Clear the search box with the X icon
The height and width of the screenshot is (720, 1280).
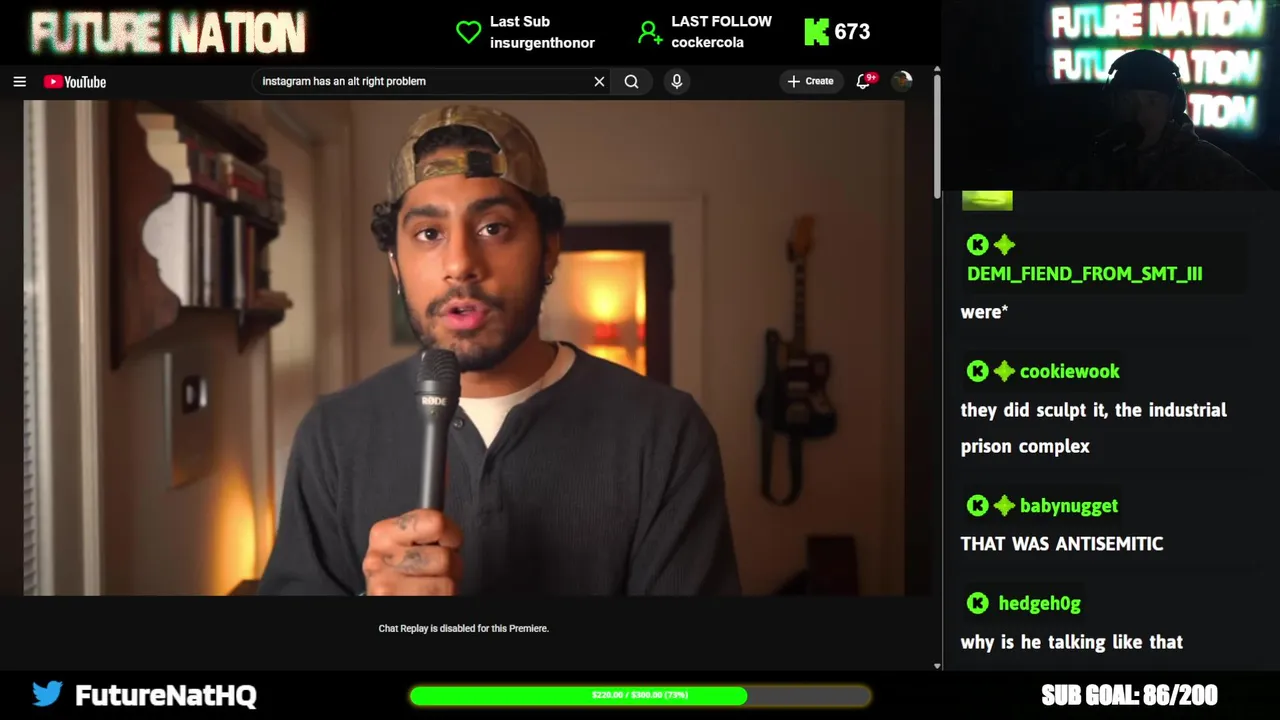coord(599,82)
